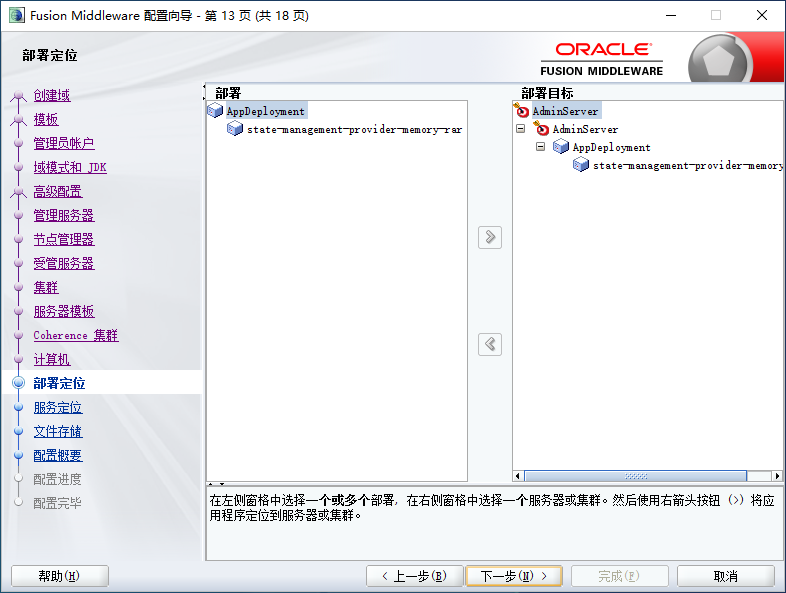Collapse nested AdminServer tree node

[x=521, y=129]
